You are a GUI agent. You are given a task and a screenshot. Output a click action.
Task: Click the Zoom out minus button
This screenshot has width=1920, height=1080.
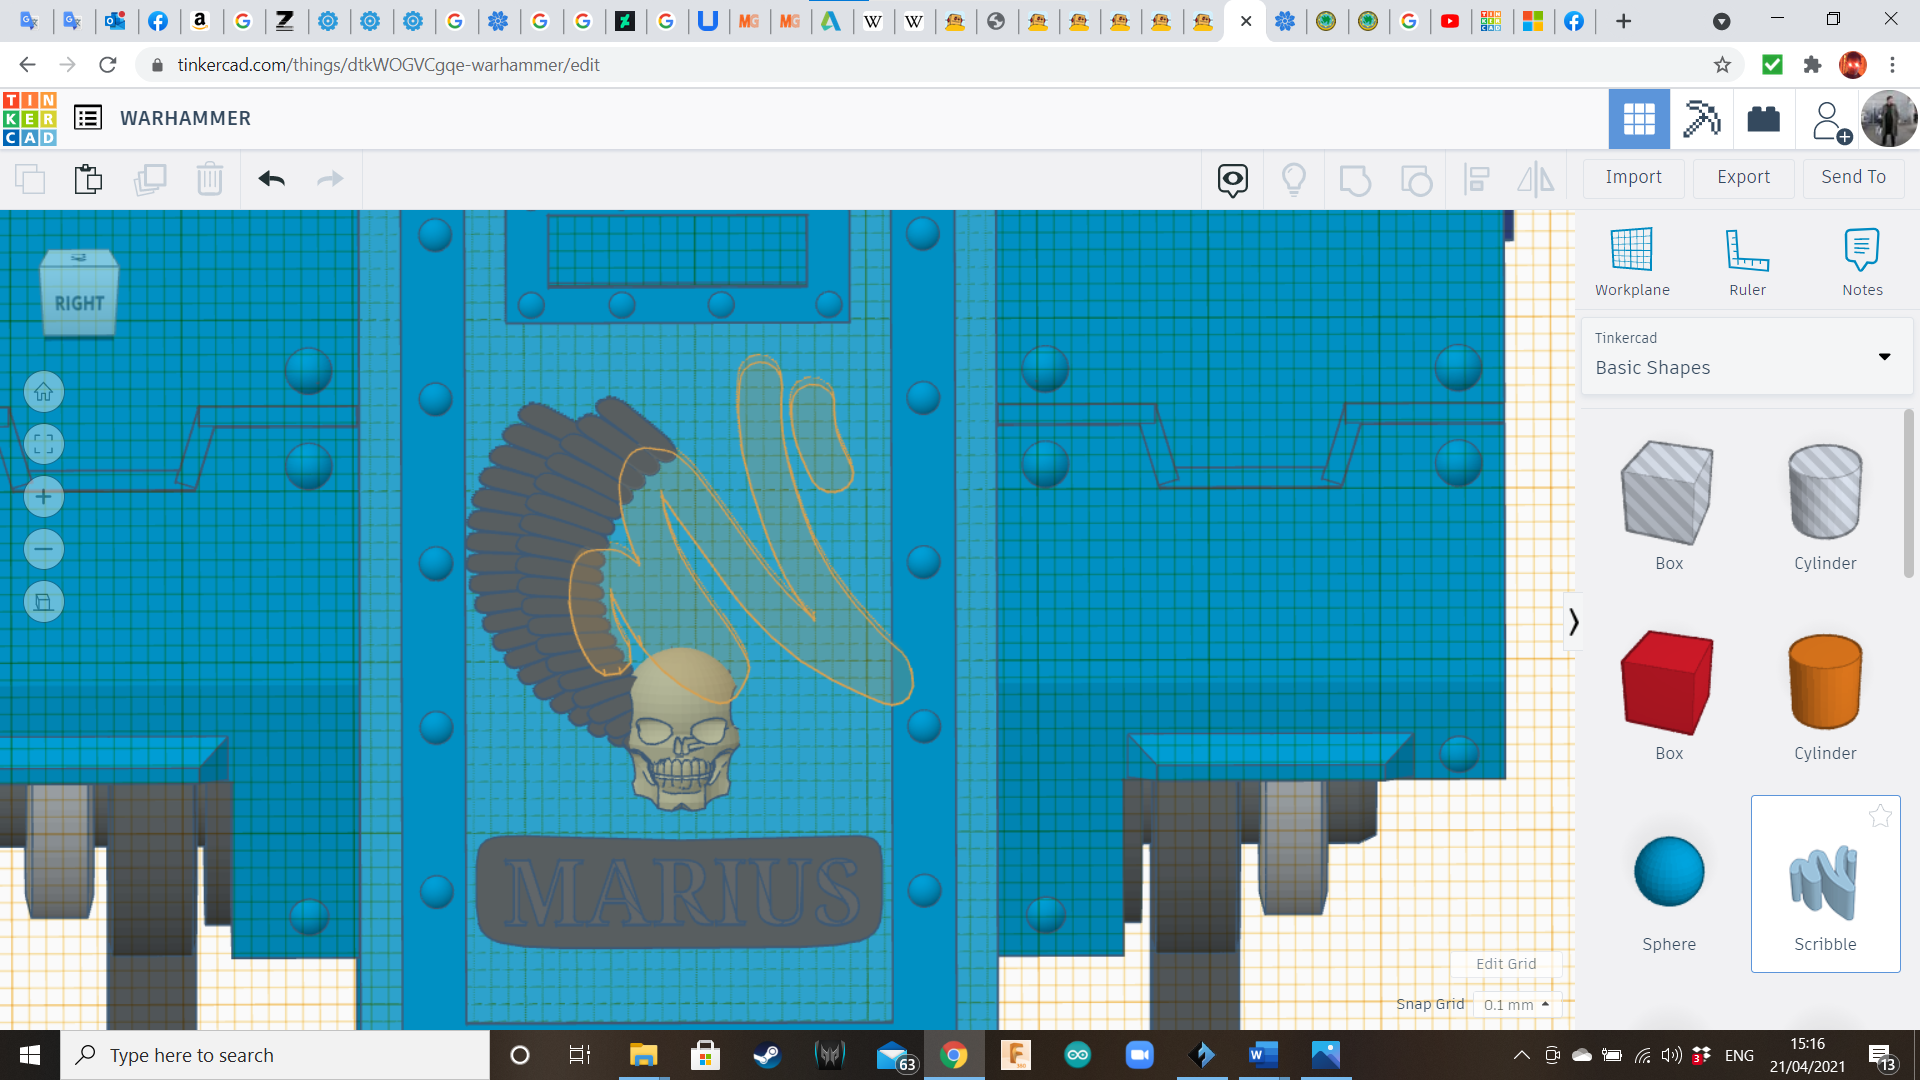(x=44, y=549)
